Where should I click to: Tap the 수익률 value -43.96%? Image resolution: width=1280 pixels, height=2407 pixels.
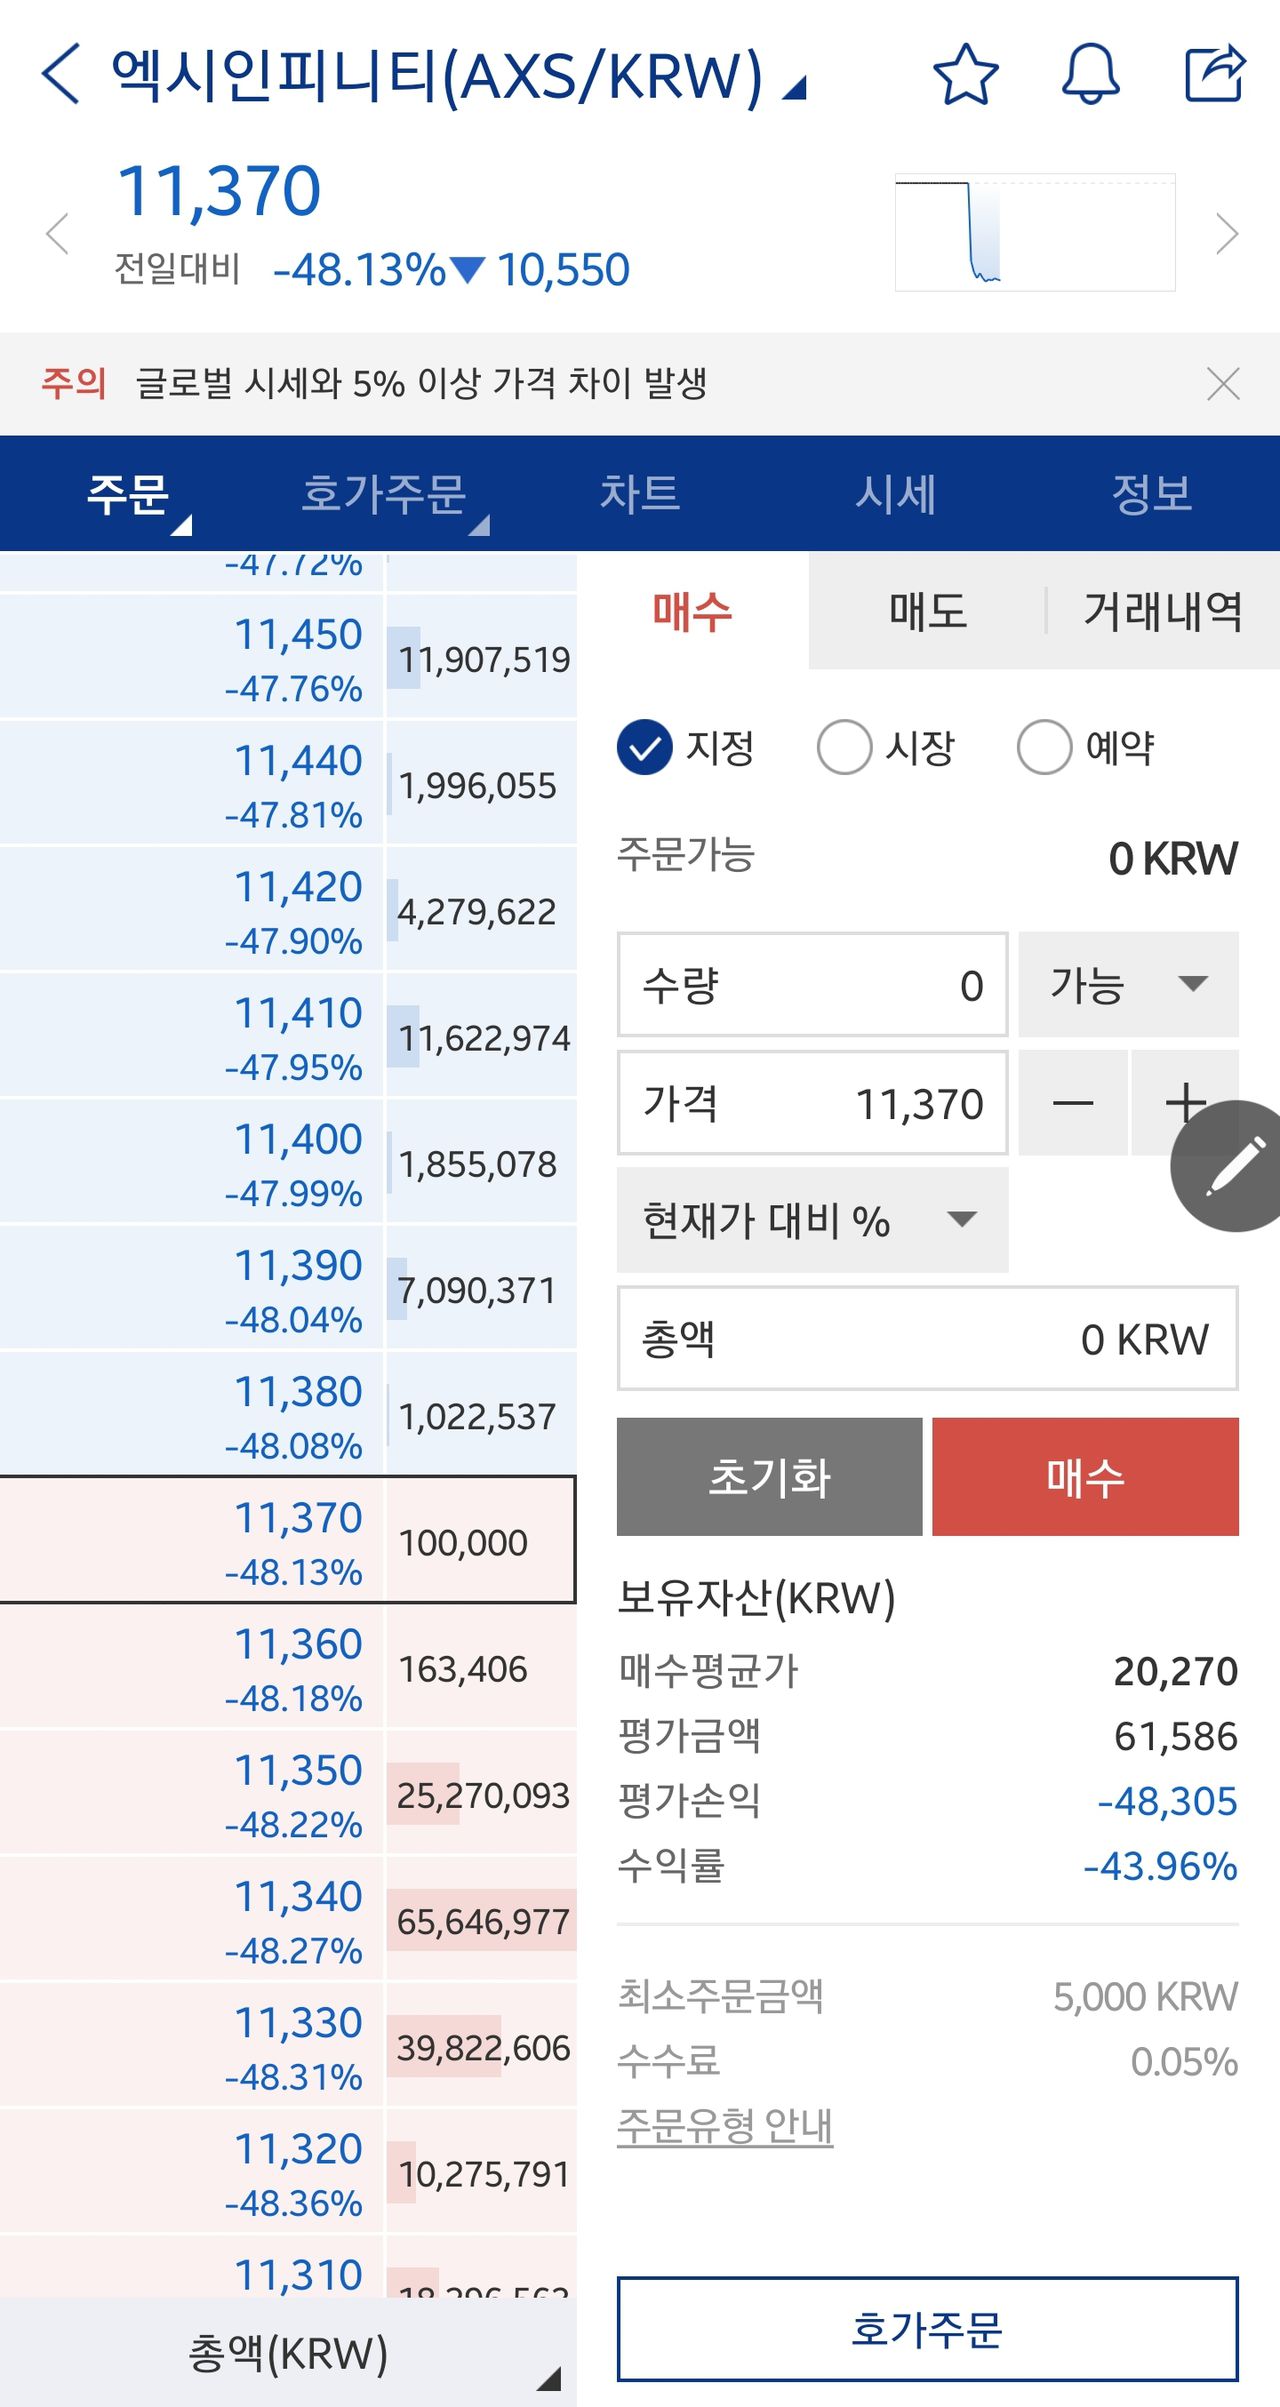pos(1161,1866)
